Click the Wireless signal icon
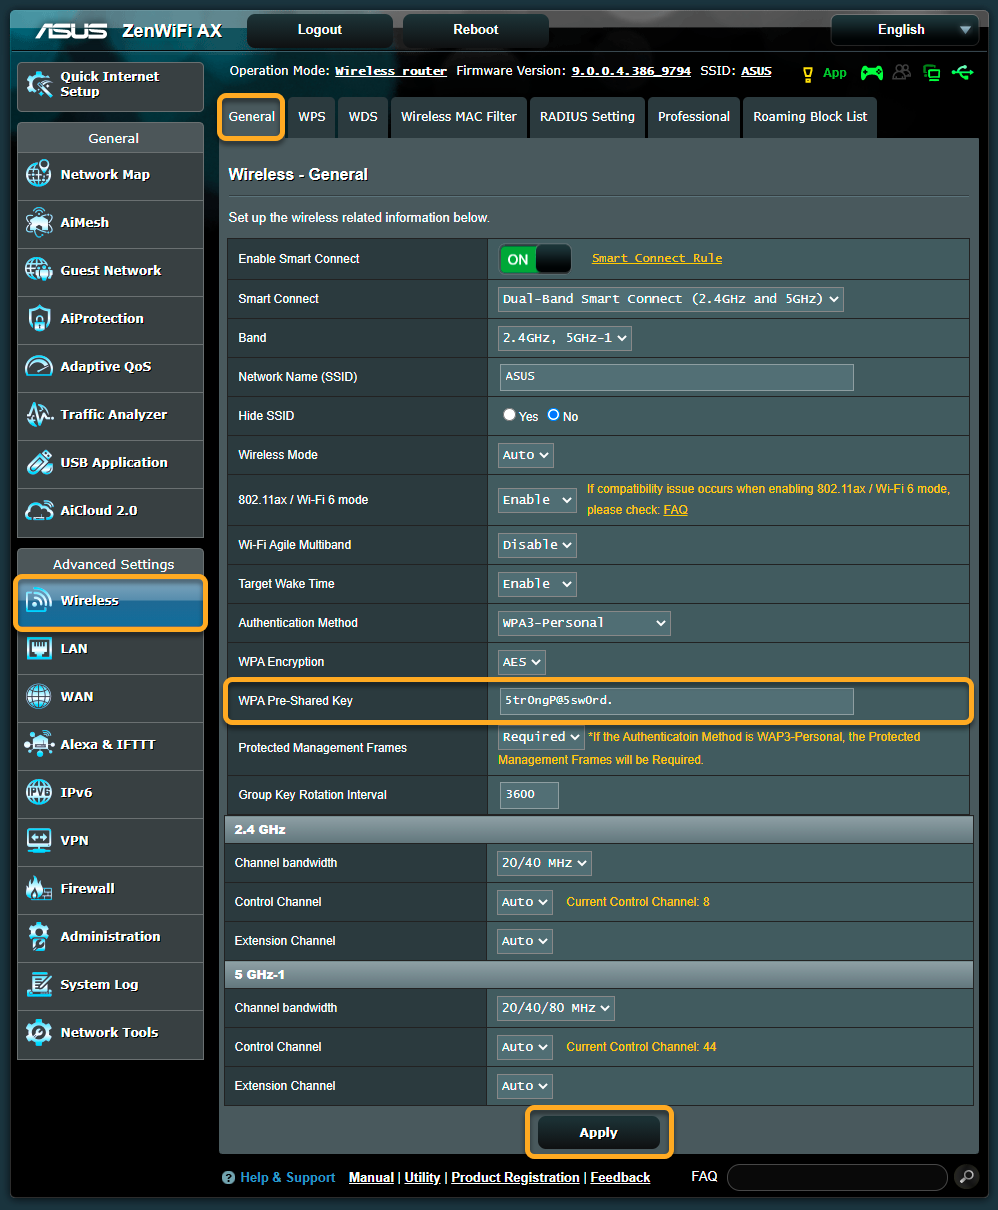998x1210 pixels. click(39, 600)
